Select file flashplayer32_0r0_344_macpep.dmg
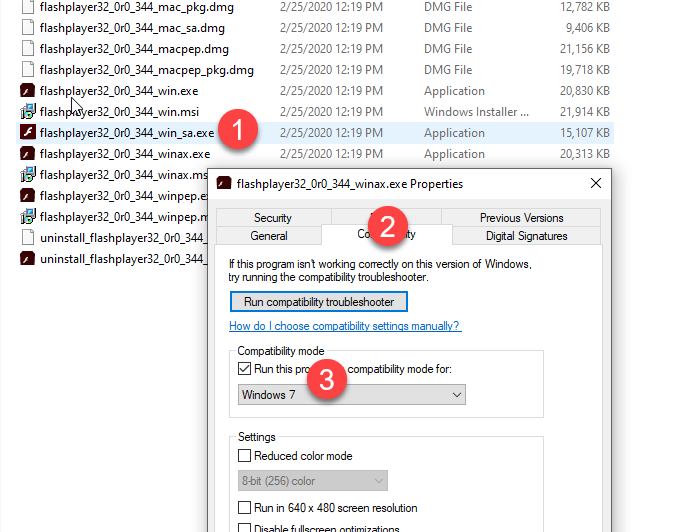This screenshot has height=532, width=700. [x=134, y=49]
